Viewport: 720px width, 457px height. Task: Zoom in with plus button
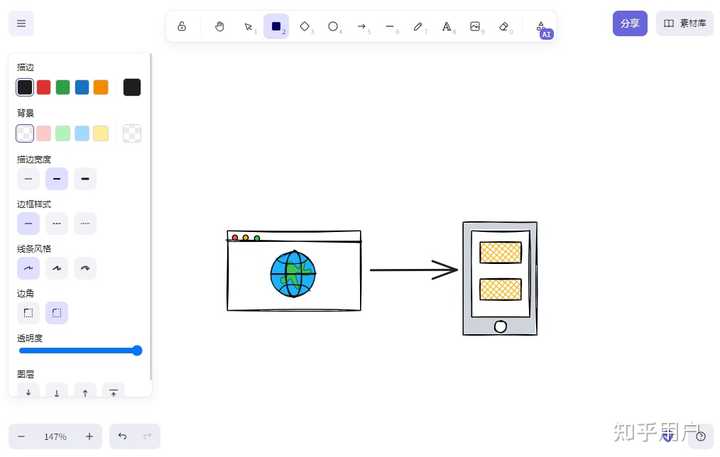point(90,436)
